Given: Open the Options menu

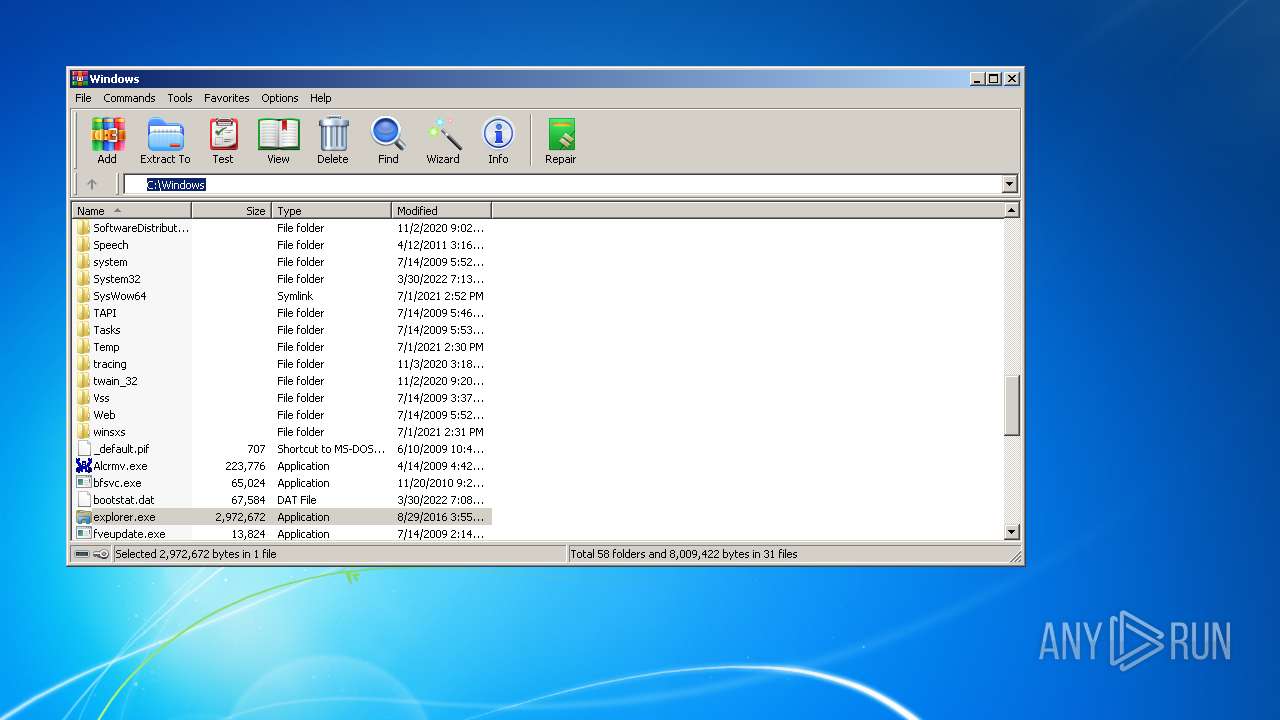Looking at the screenshot, I should point(280,98).
